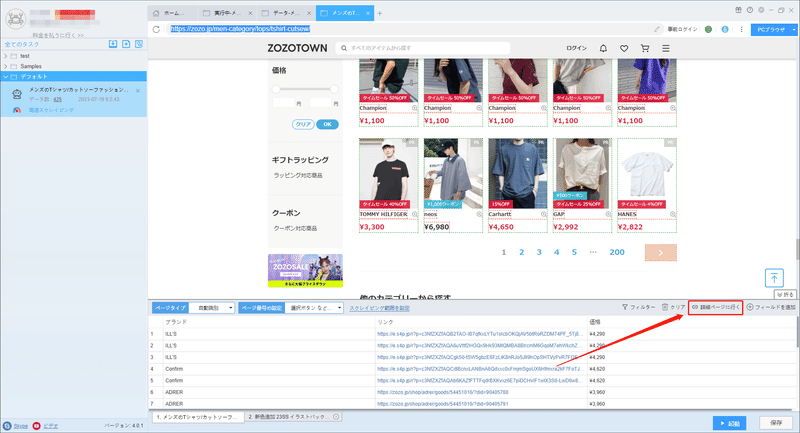Viewport: 800px width, 433px height.
Task: Select the workflow tab 2. 新色追加 23SS
Action: tap(293, 417)
